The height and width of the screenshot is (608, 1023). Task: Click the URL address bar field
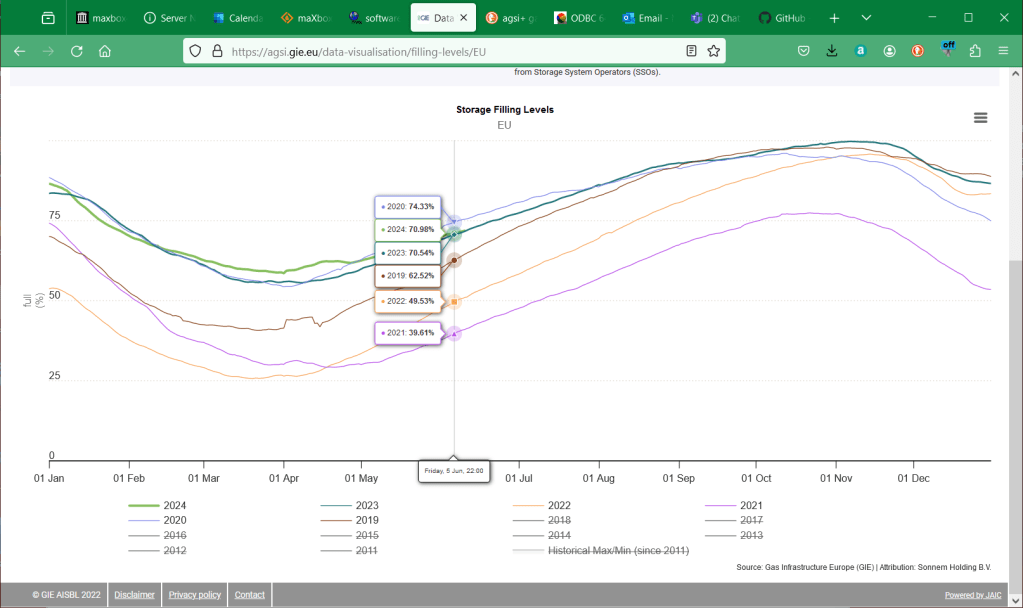[450, 51]
